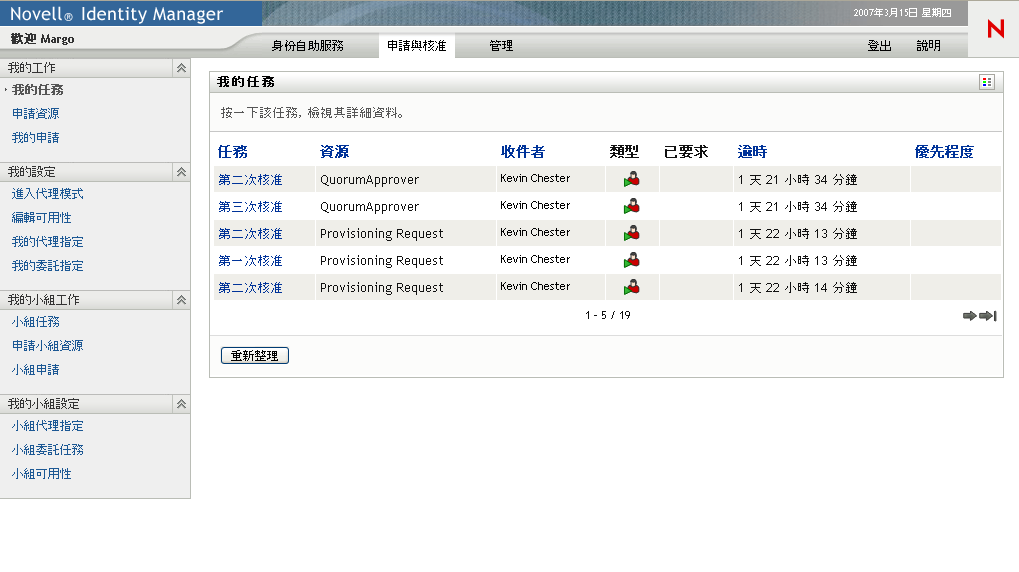This screenshot has height=572, width=1019.
Task: Open 第二次核准 task with 22 小時 14 分鐘
Action: point(250,287)
